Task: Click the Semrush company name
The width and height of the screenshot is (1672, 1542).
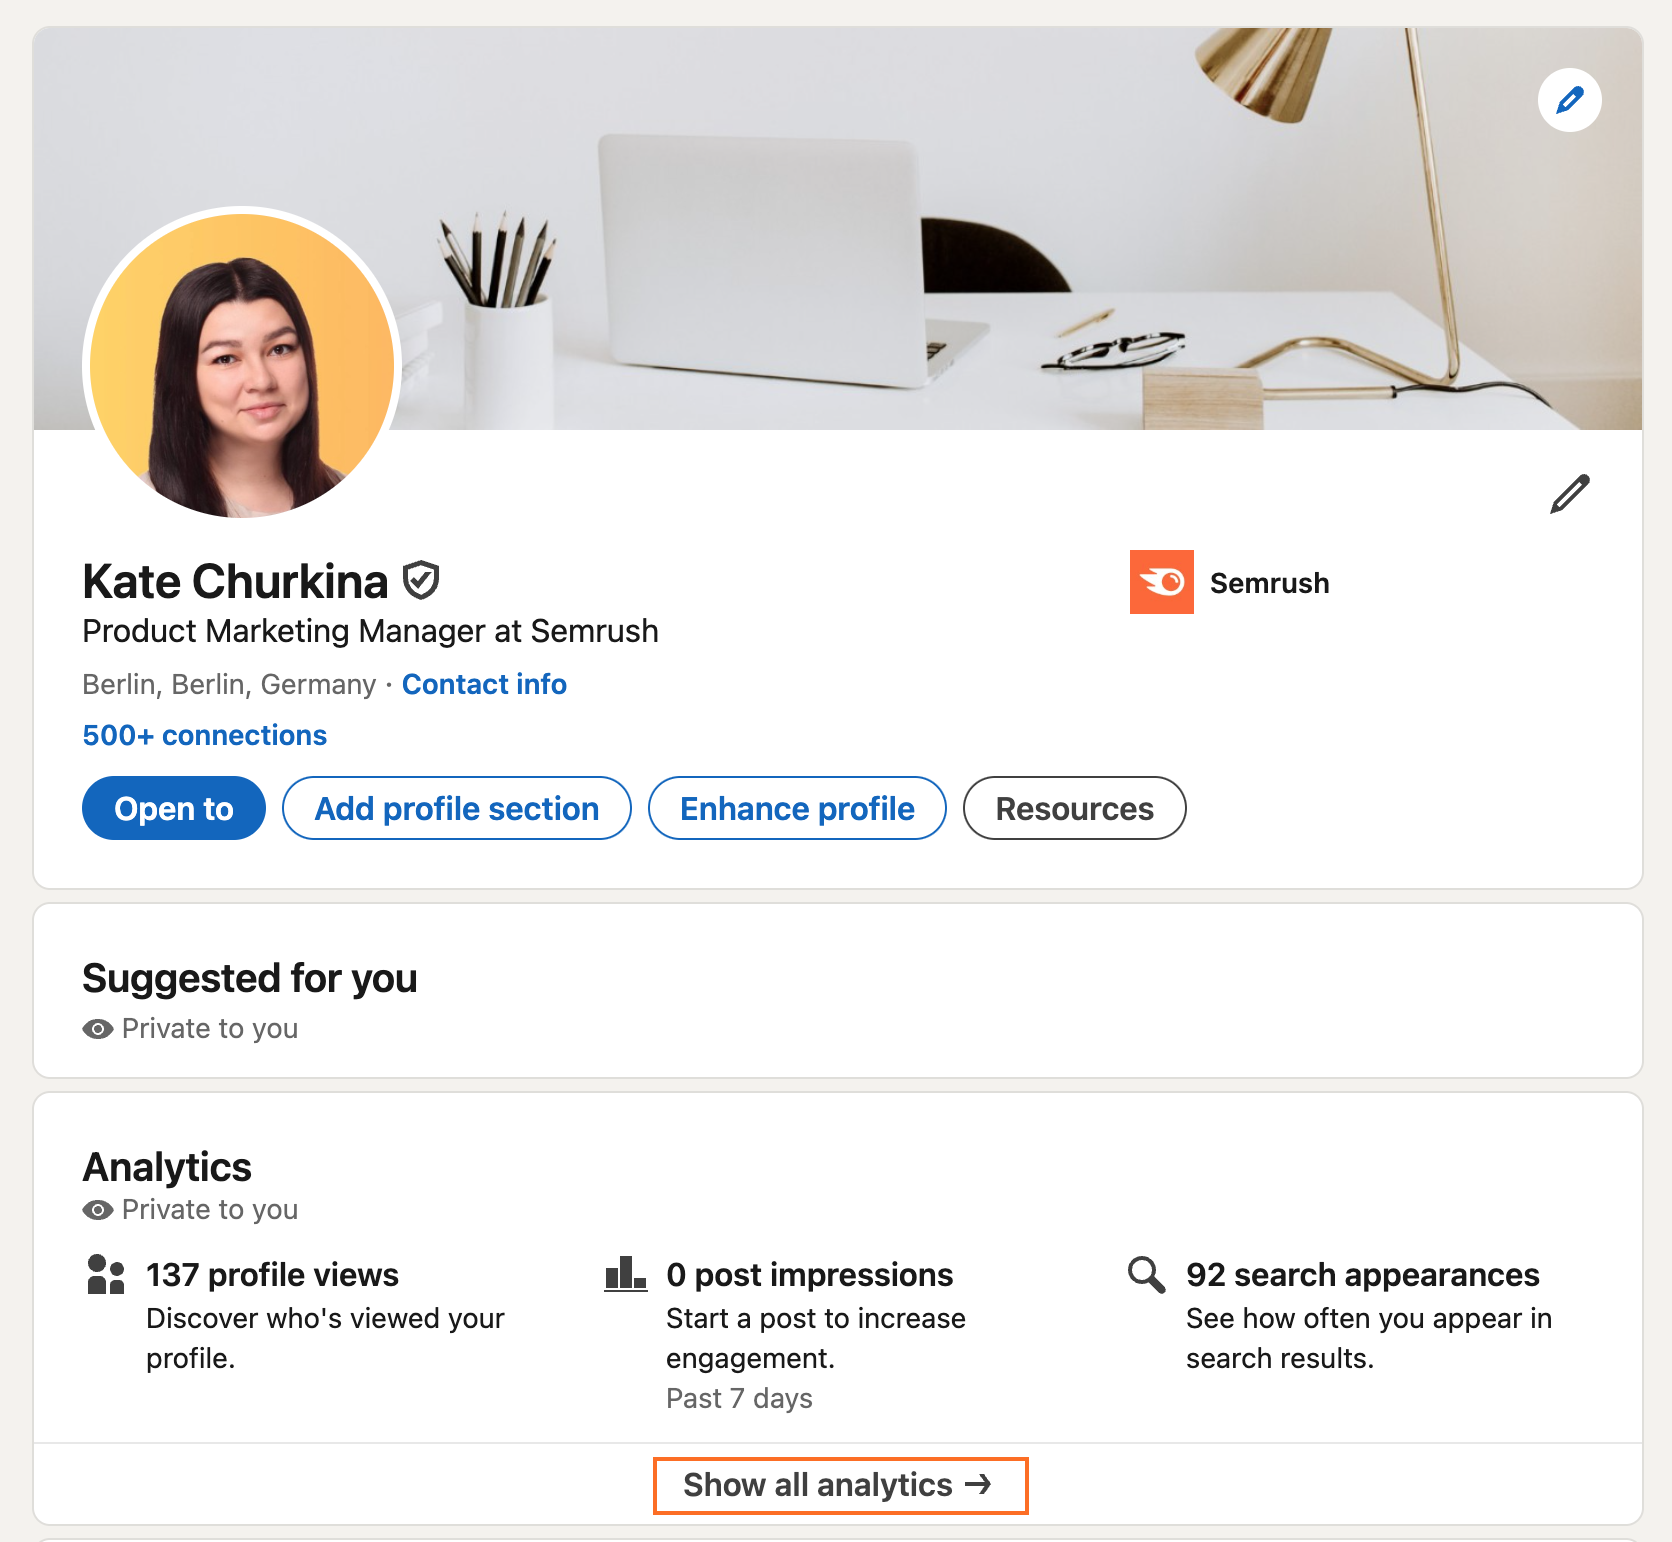Action: click(x=1269, y=583)
